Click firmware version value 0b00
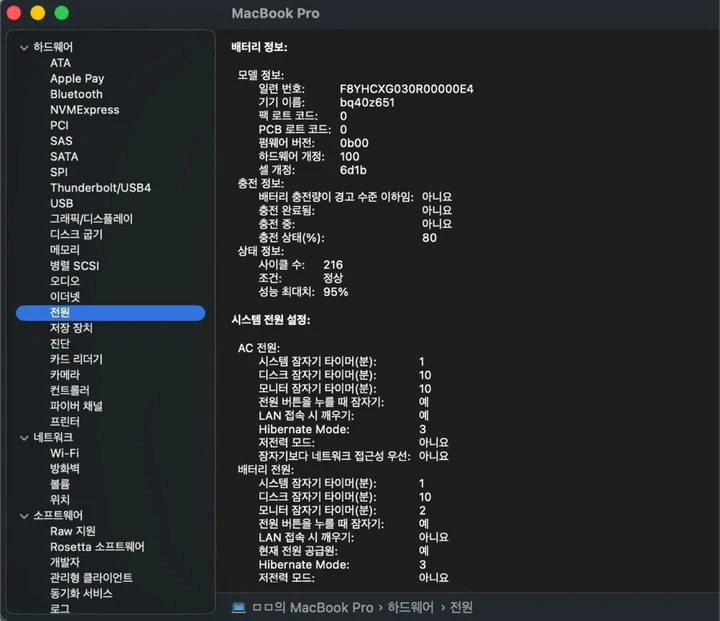The width and height of the screenshot is (720, 621). (x=354, y=143)
